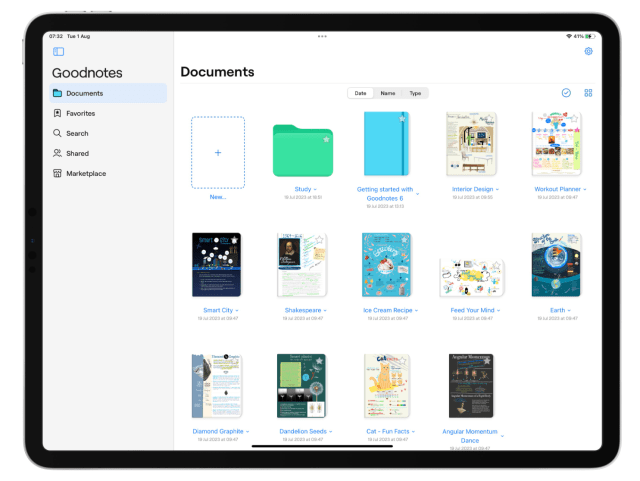Toggle favorite star on Shakespeare

[319, 240]
